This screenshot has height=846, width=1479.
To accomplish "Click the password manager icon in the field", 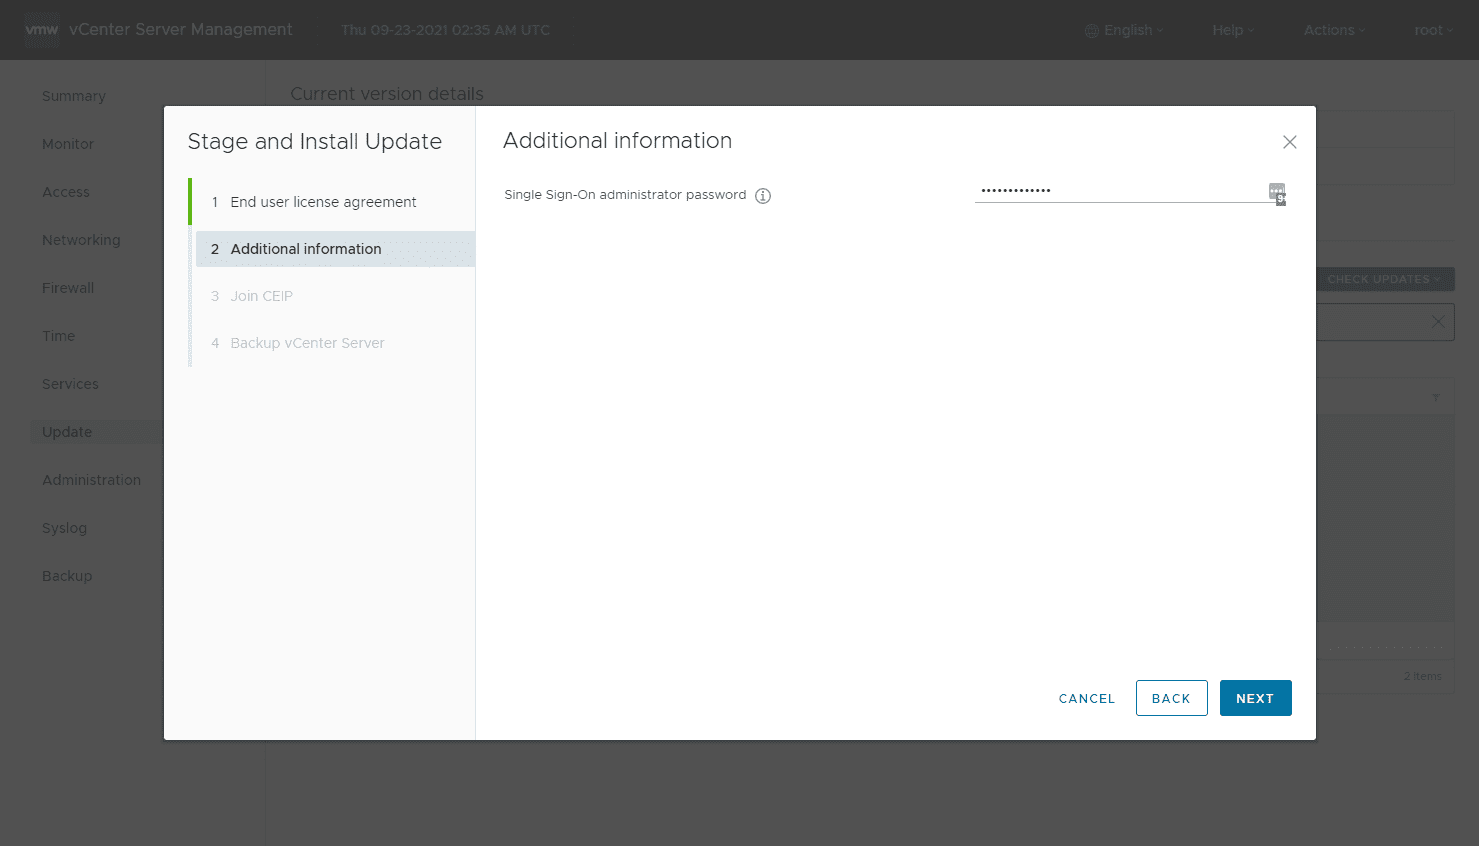I will (x=1277, y=192).
